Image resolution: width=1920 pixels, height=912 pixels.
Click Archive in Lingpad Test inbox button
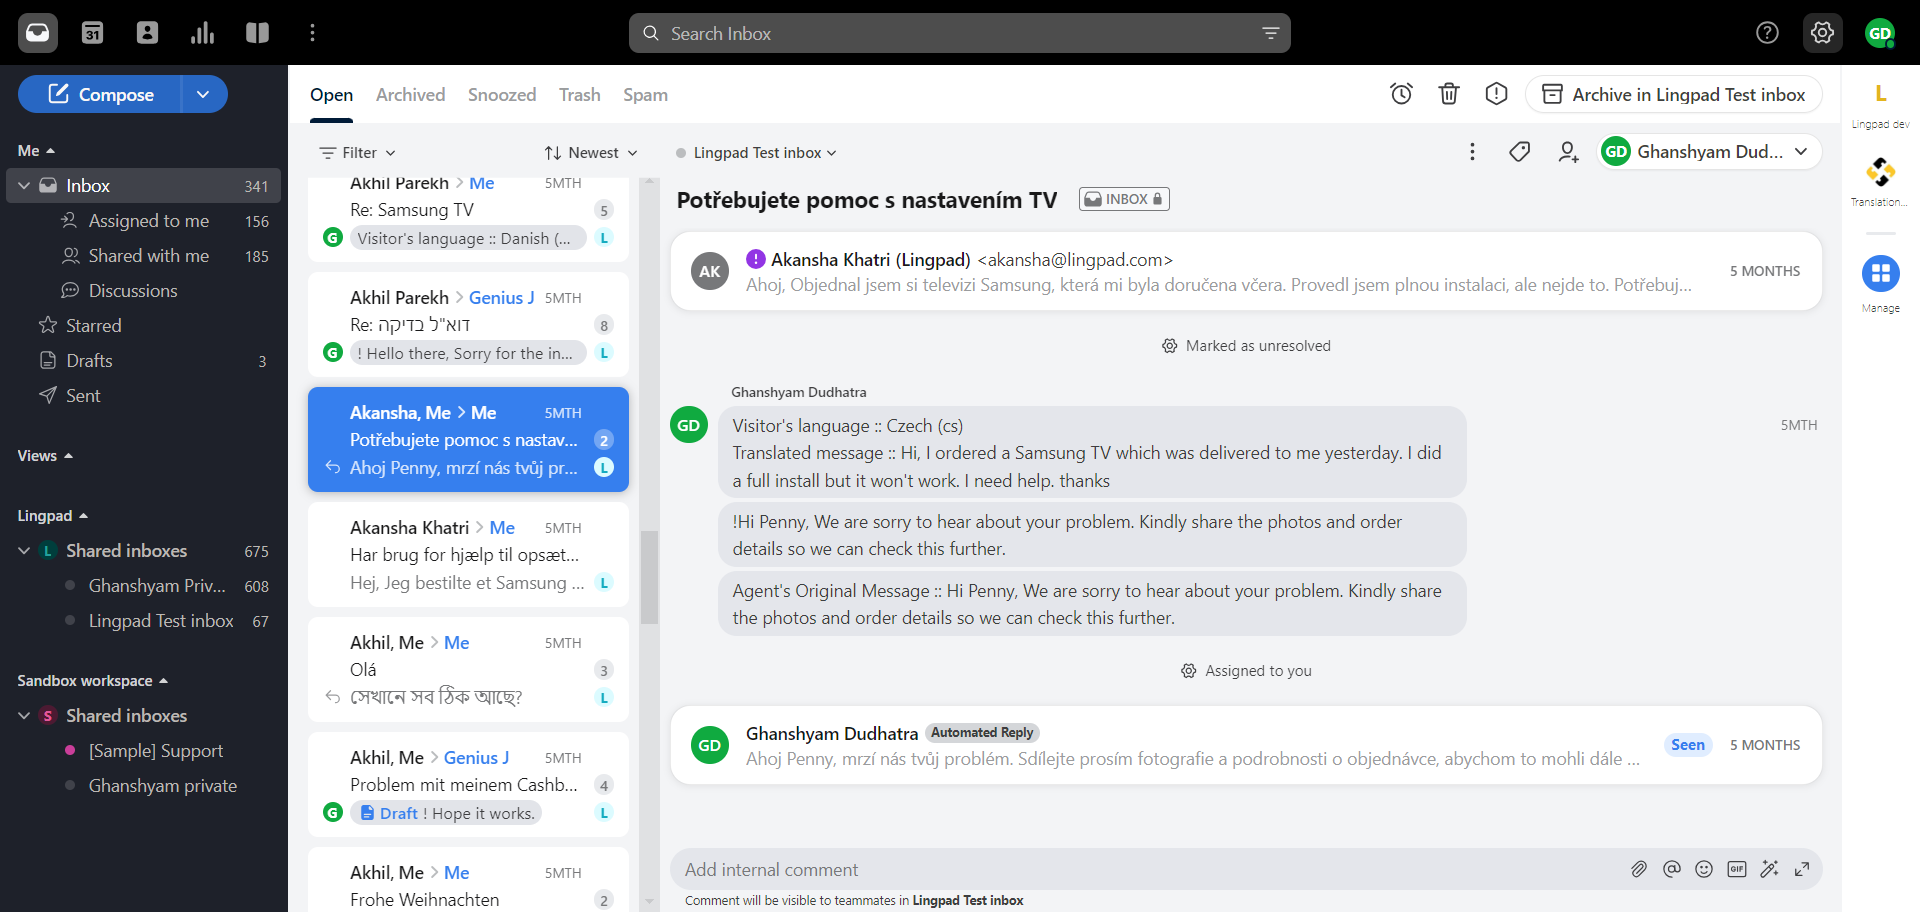[1673, 95]
